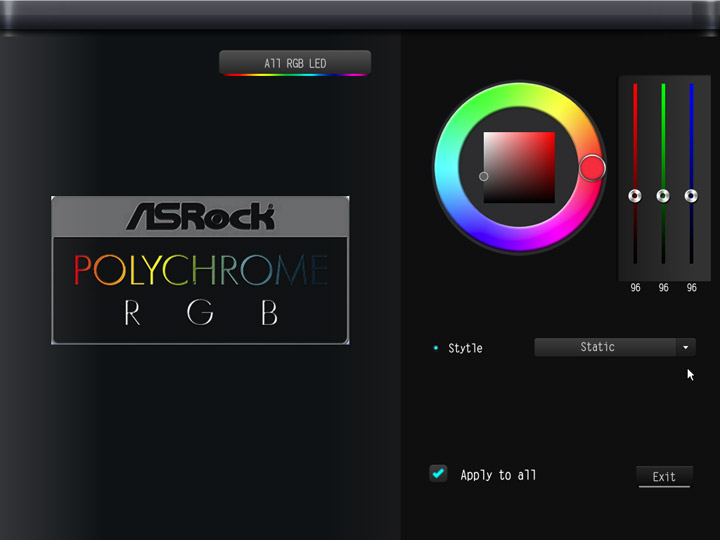
Task: Click the saturation picker dot in color square
Action: [x=484, y=176]
